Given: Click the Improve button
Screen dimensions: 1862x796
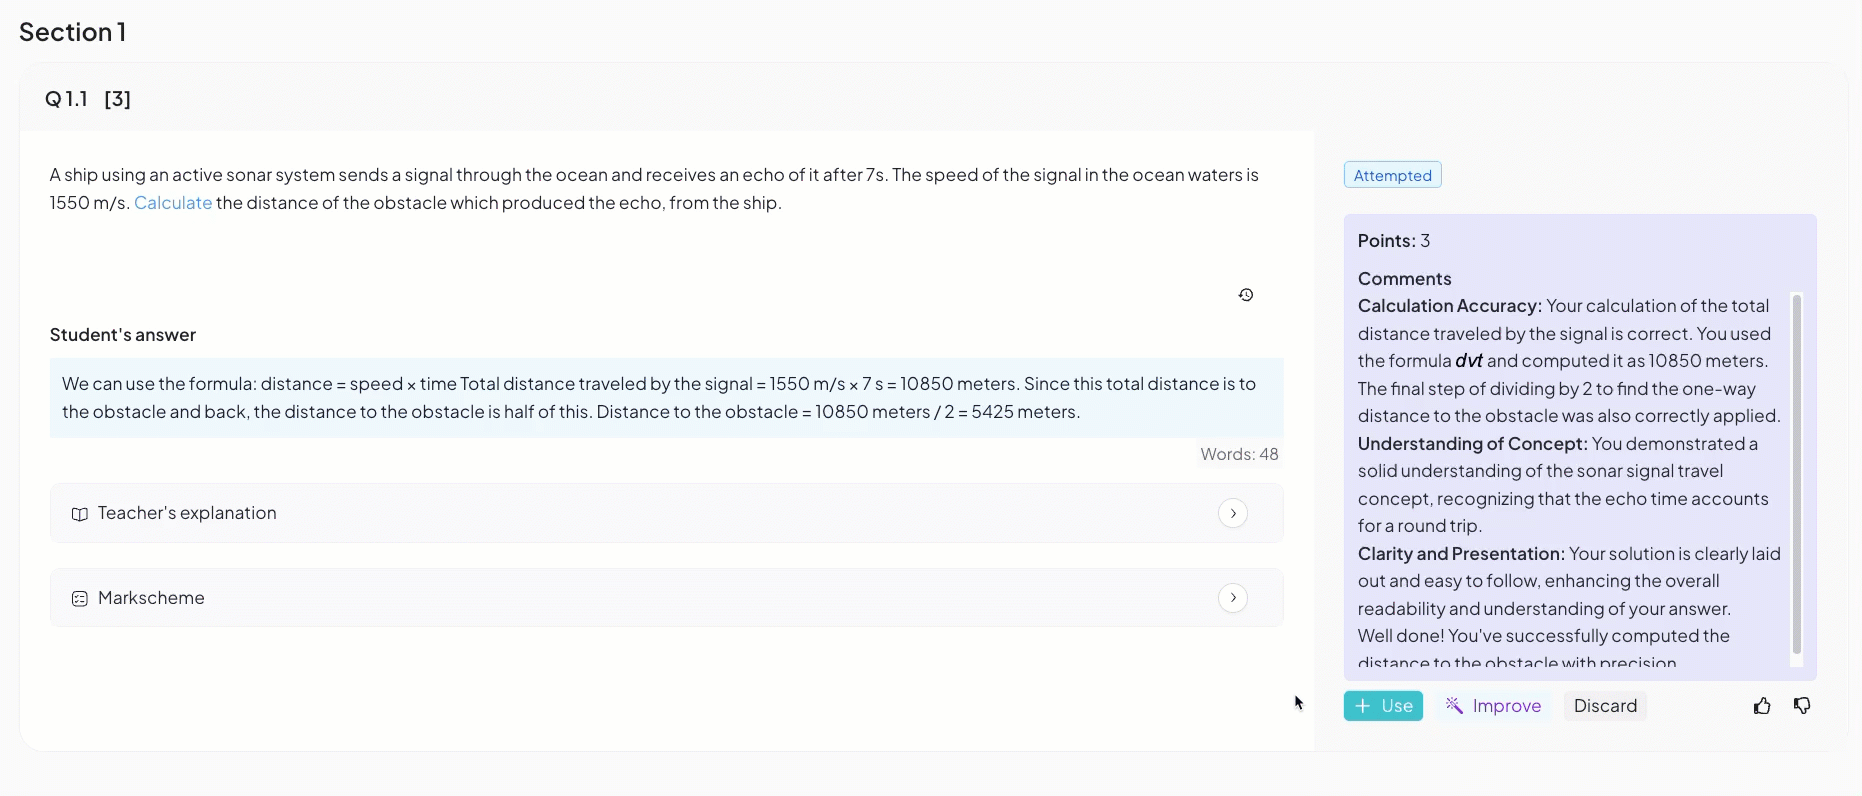Looking at the screenshot, I should click(x=1493, y=706).
